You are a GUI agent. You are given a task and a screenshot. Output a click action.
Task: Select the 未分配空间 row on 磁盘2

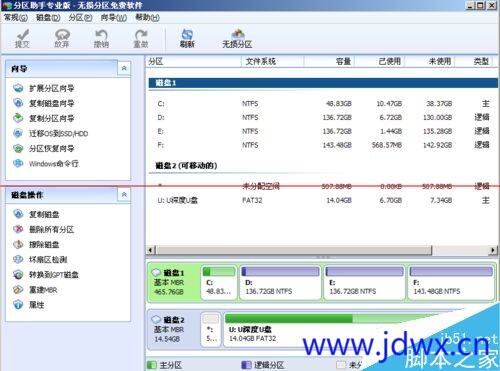(x=323, y=186)
